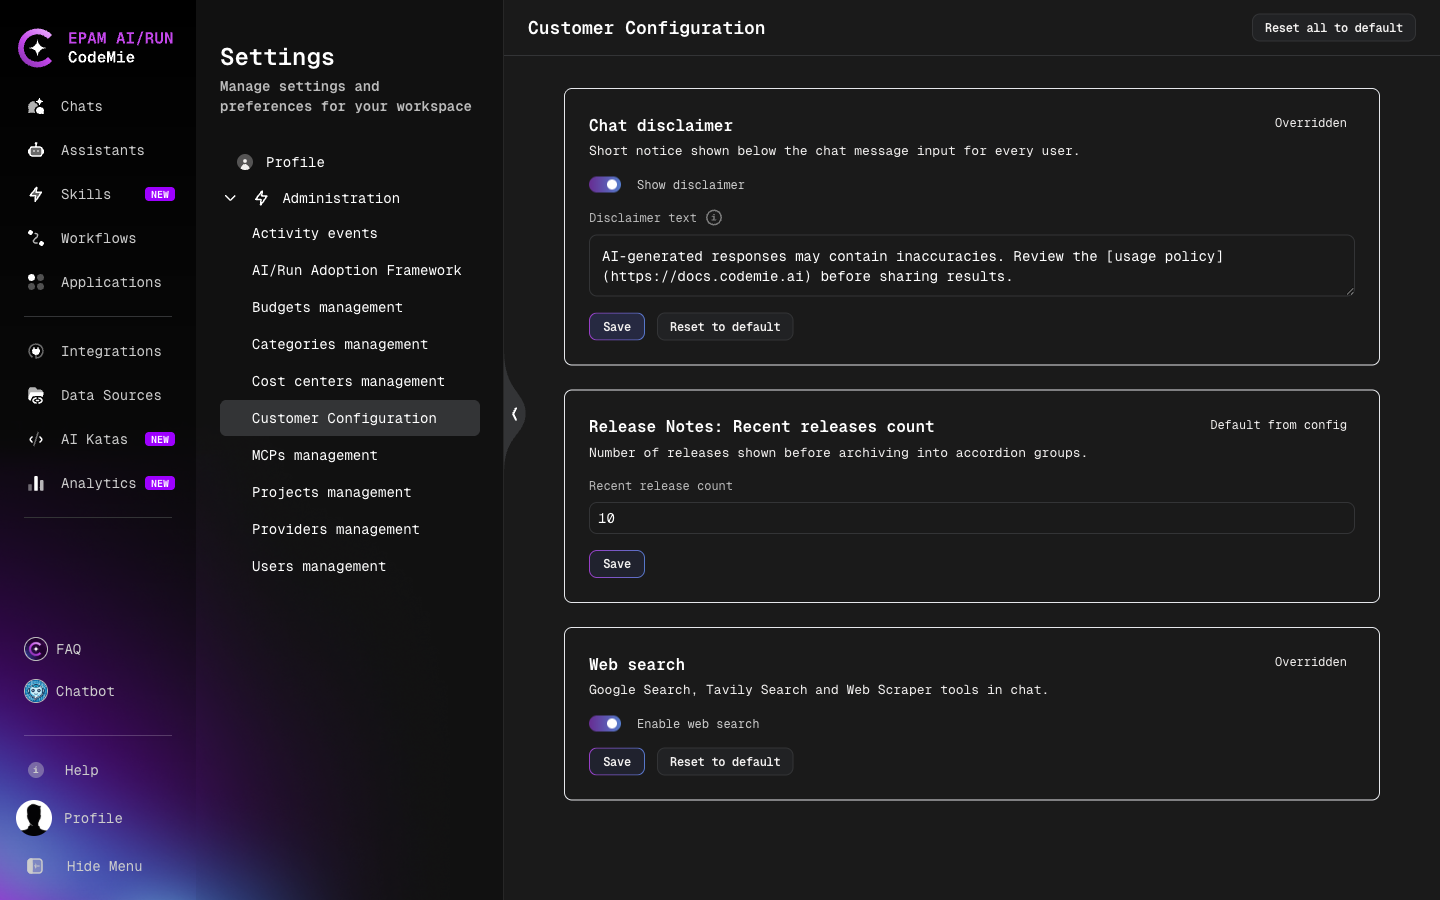Click the Assistants robot icon
Image resolution: width=1440 pixels, height=900 pixels.
pyautogui.click(x=36, y=150)
